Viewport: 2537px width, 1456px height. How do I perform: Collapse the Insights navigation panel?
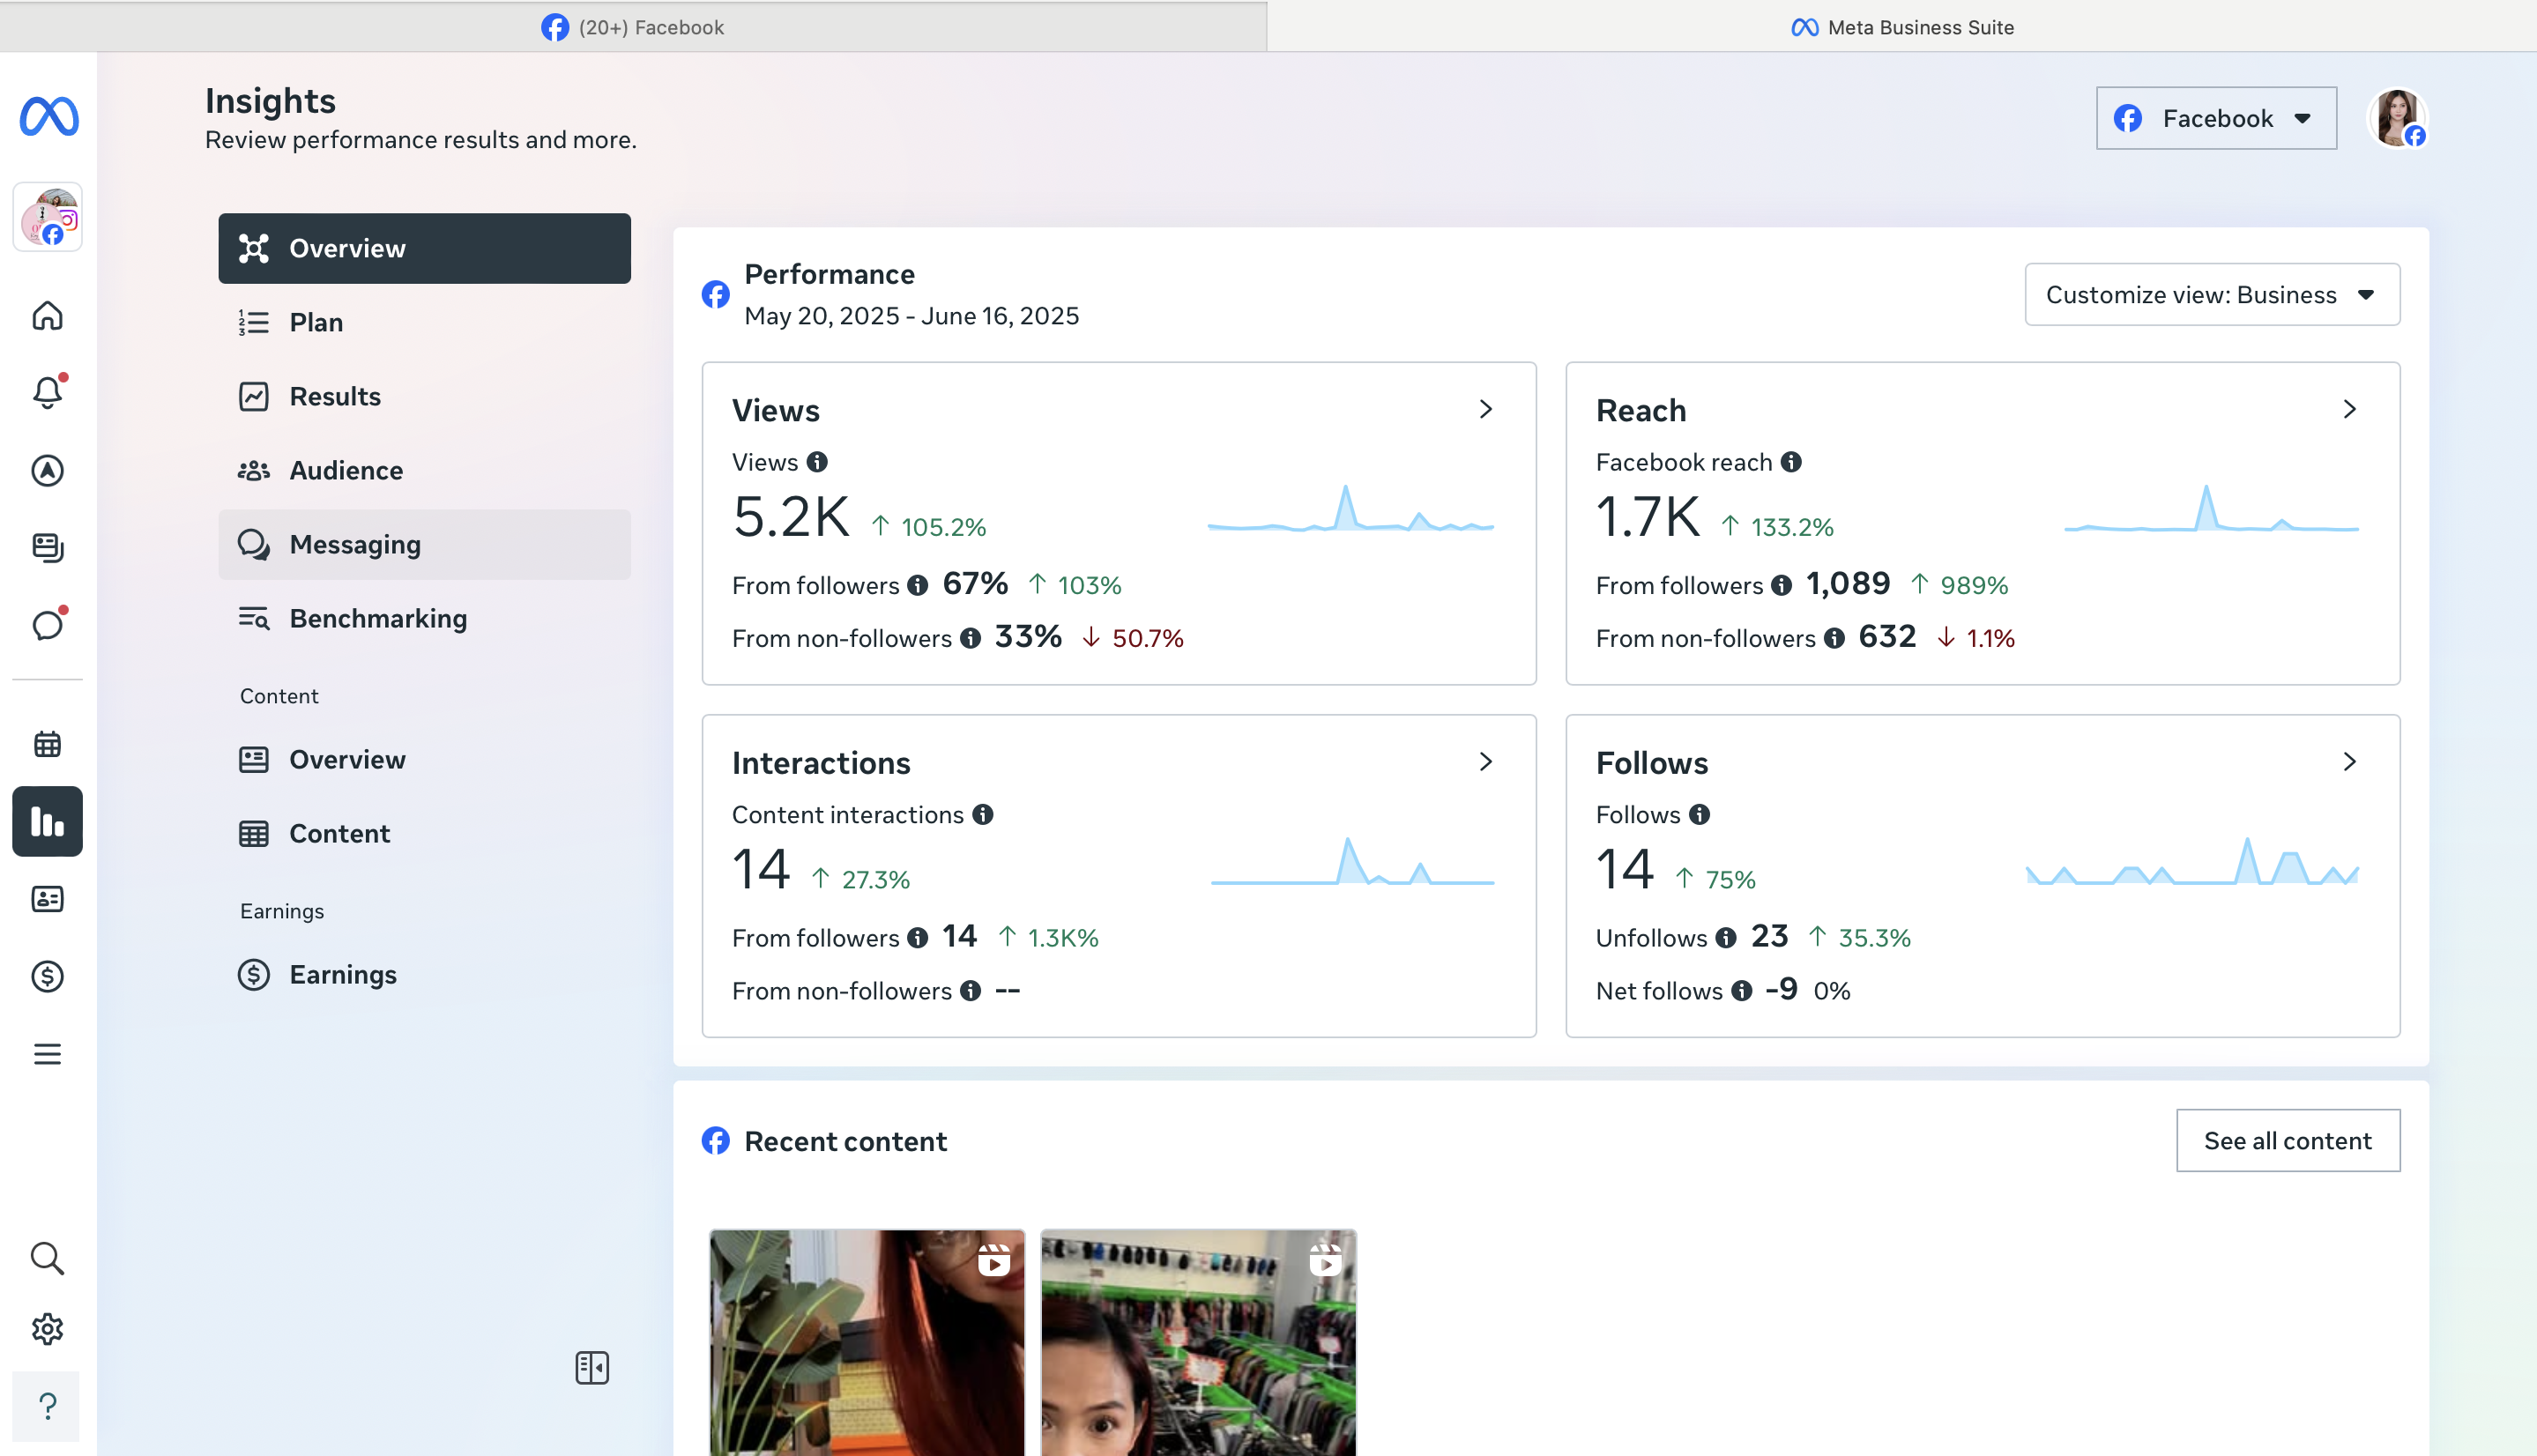(x=592, y=1367)
